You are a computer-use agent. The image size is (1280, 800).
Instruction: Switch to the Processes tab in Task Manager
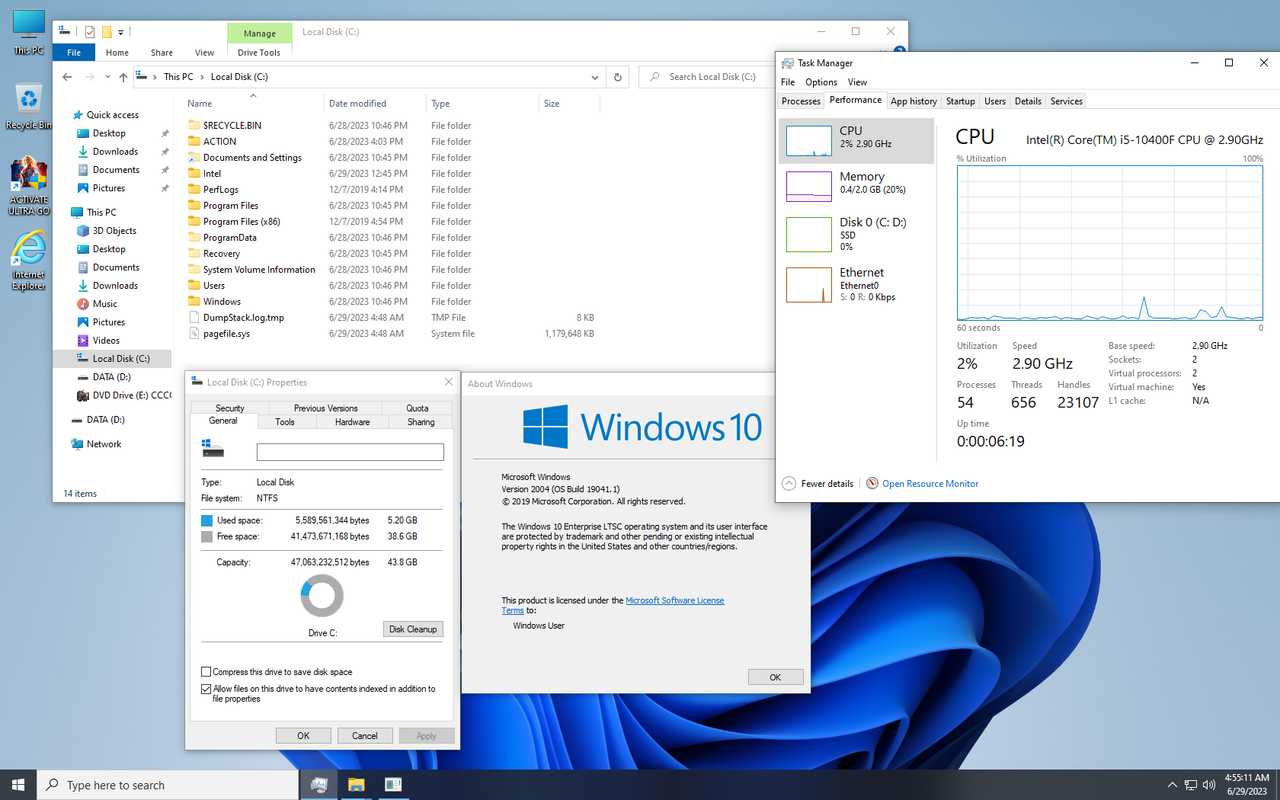click(801, 101)
